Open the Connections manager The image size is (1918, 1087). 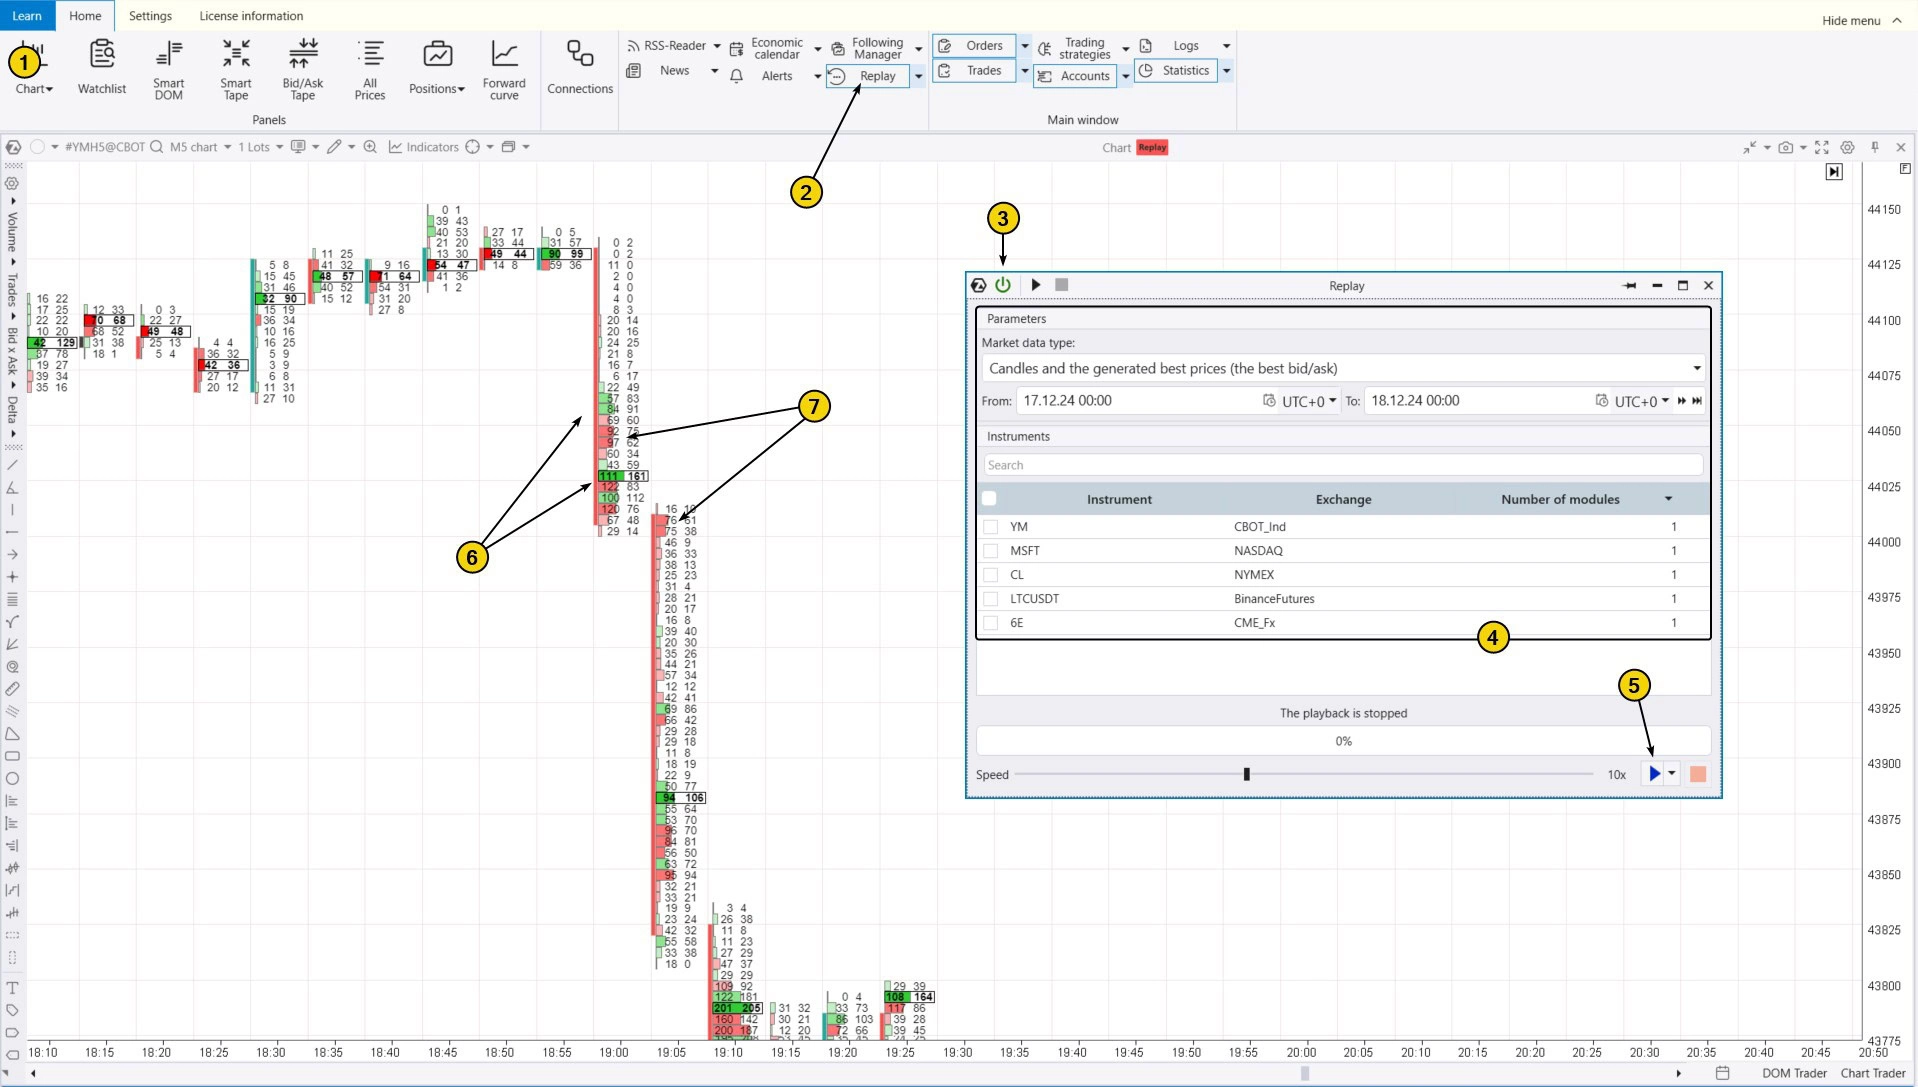580,68
